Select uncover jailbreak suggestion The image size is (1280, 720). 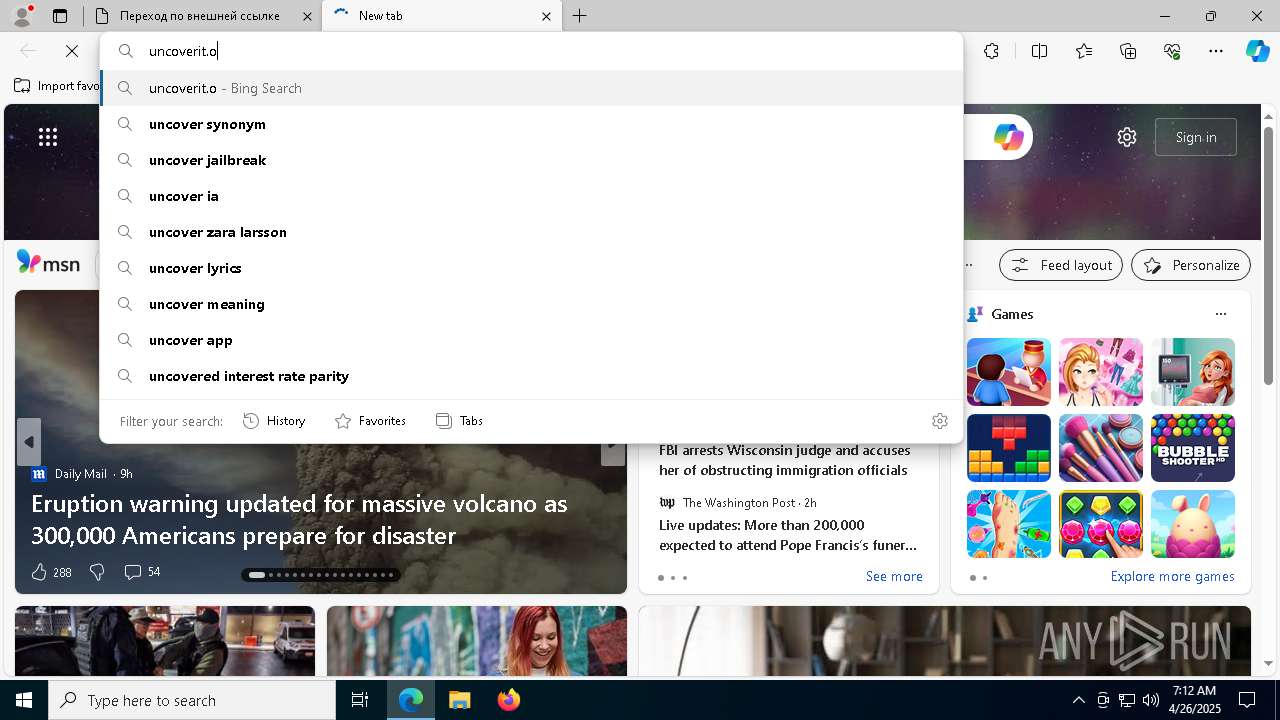click(531, 160)
